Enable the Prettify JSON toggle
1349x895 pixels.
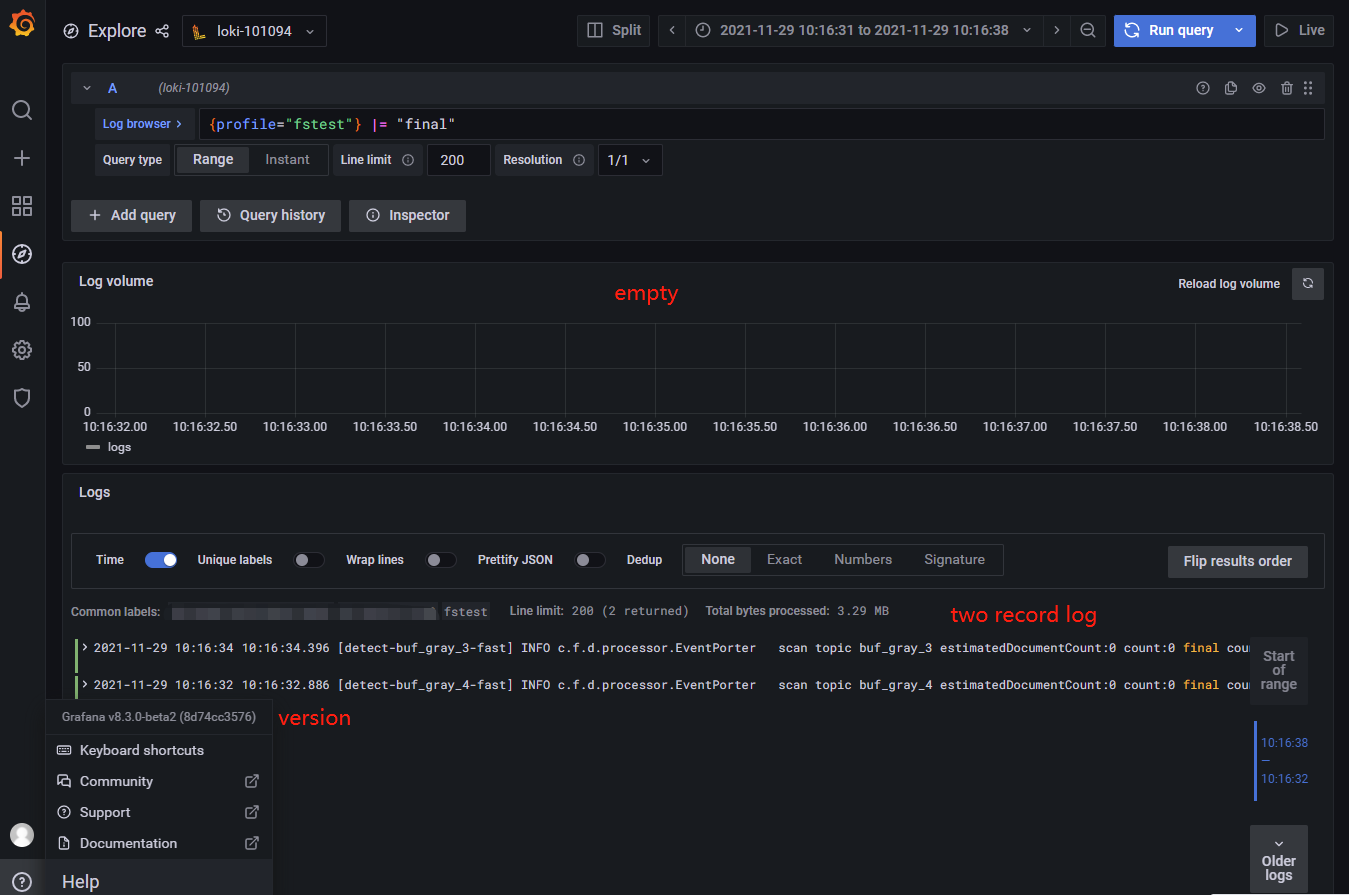pyautogui.click(x=590, y=560)
